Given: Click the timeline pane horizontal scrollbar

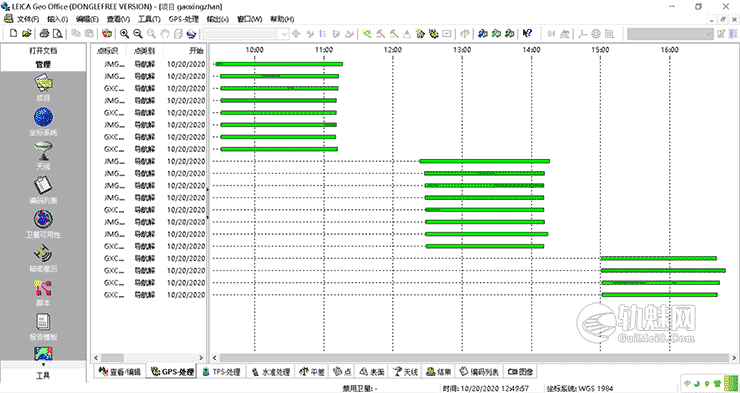Looking at the screenshot, I should (475, 358).
